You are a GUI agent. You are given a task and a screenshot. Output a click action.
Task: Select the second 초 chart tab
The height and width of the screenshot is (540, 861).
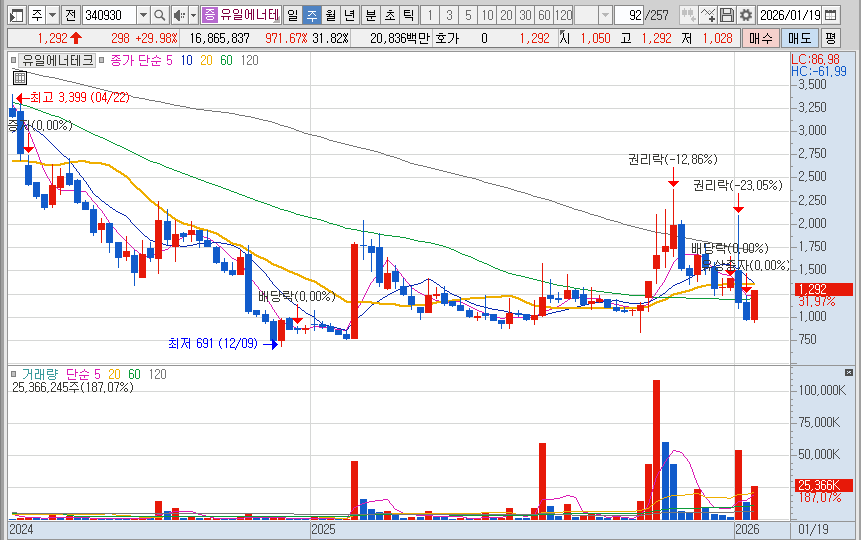[390, 15]
